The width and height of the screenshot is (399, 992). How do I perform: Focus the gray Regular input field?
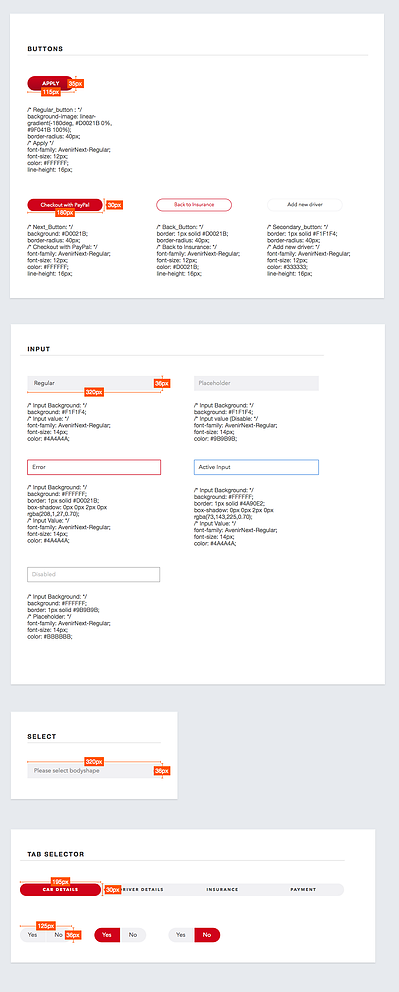(x=94, y=383)
